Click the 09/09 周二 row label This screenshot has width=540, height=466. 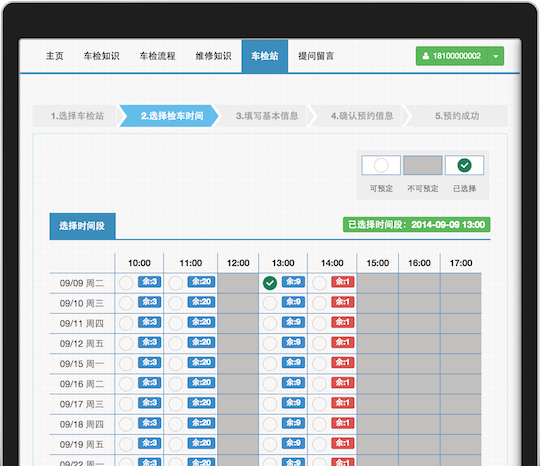click(x=82, y=283)
